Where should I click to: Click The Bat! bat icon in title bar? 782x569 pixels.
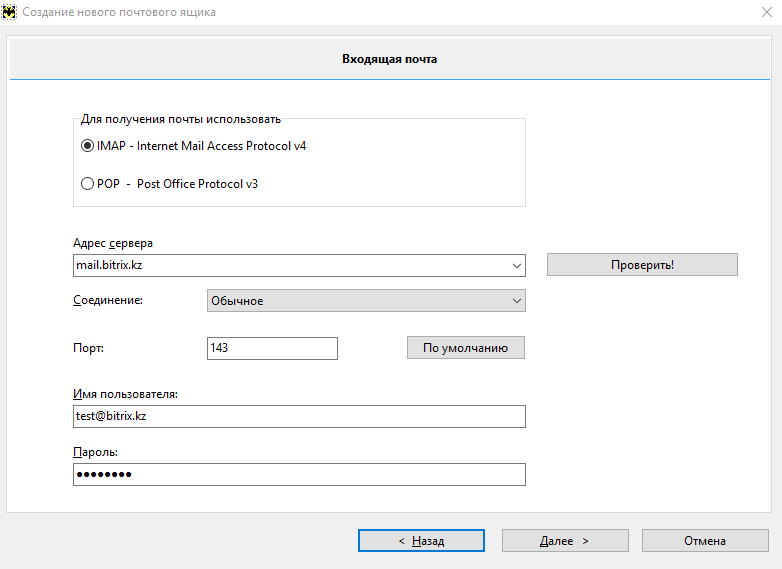[x=8, y=12]
